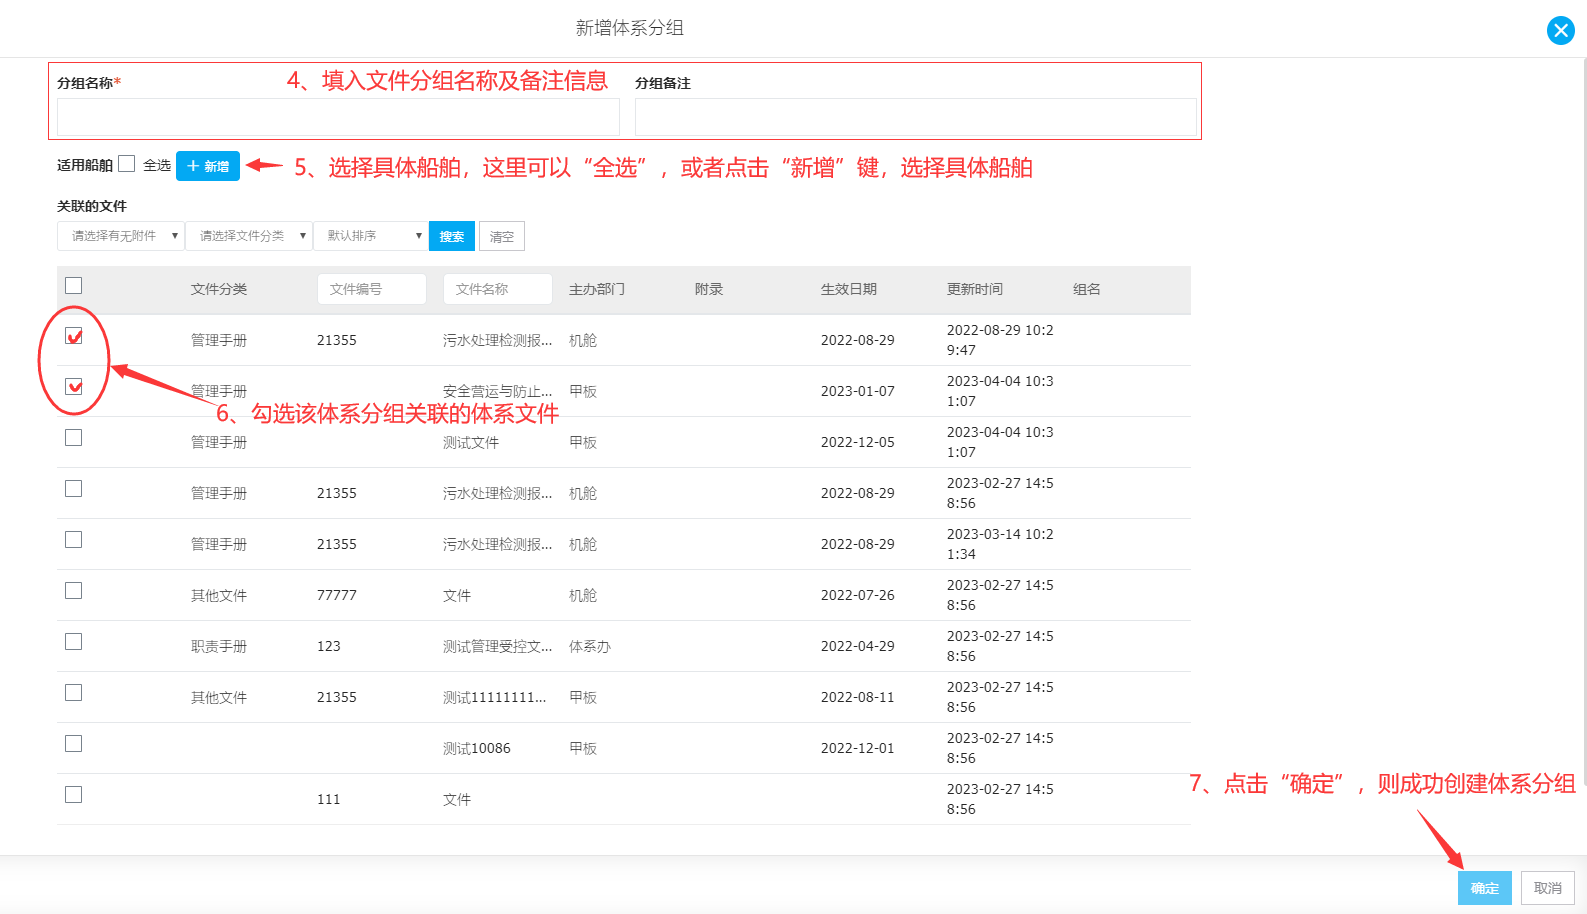
Task: Check the 测试10086 row checkbox
Action: (x=73, y=744)
